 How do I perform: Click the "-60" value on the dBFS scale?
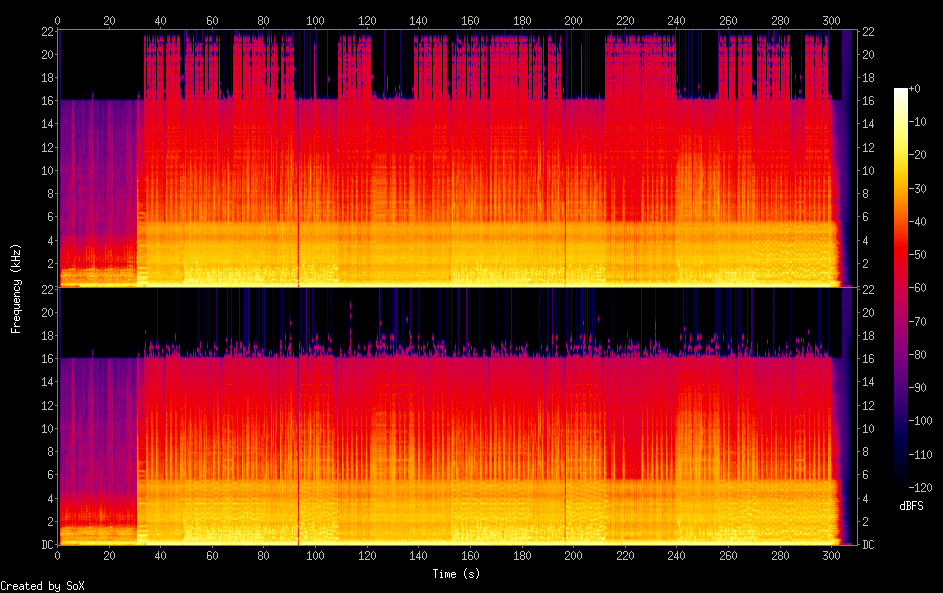pos(918,287)
